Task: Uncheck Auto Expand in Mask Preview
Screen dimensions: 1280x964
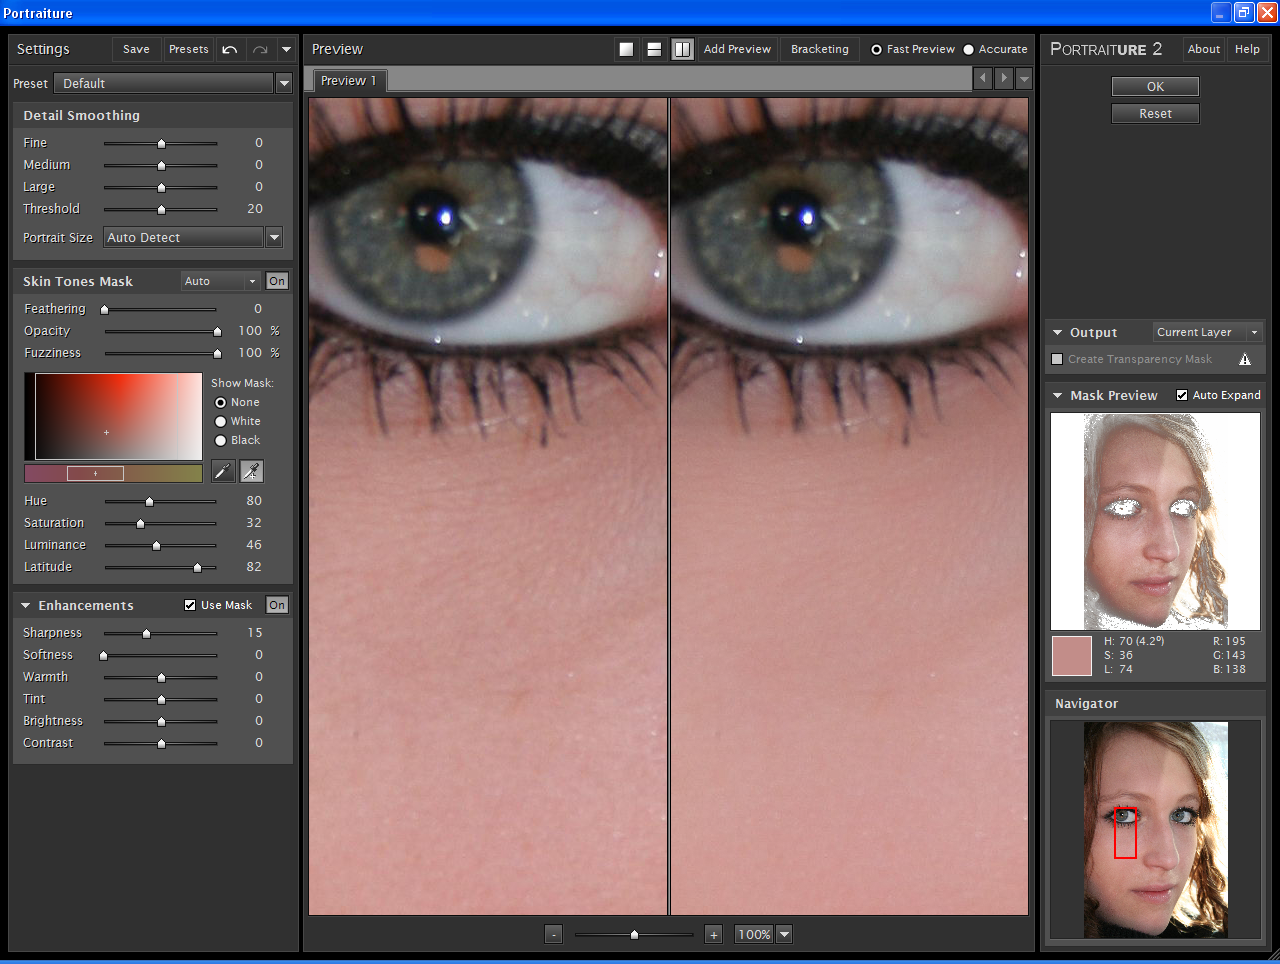Action: point(1181,395)
